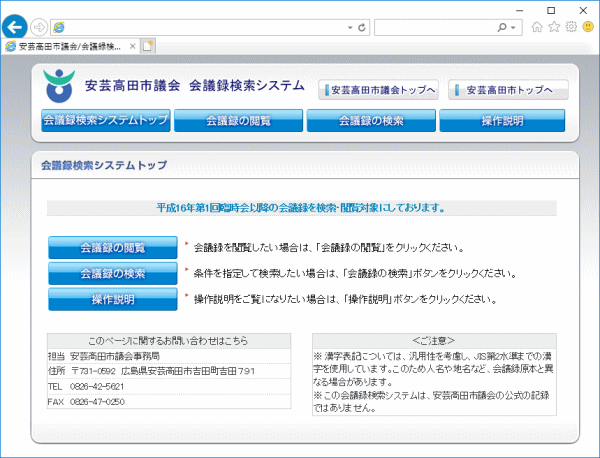Open the search provider dropdown arrow
600x458 pixels.
click(513, 28)
